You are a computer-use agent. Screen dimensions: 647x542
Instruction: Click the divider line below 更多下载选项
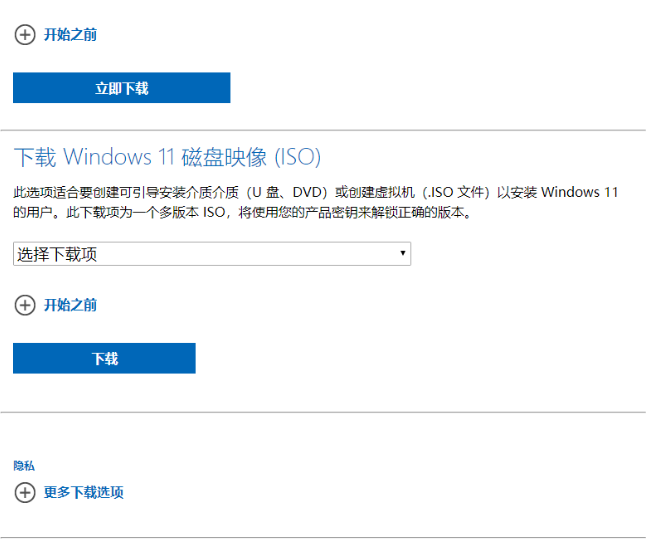(323, 538)
